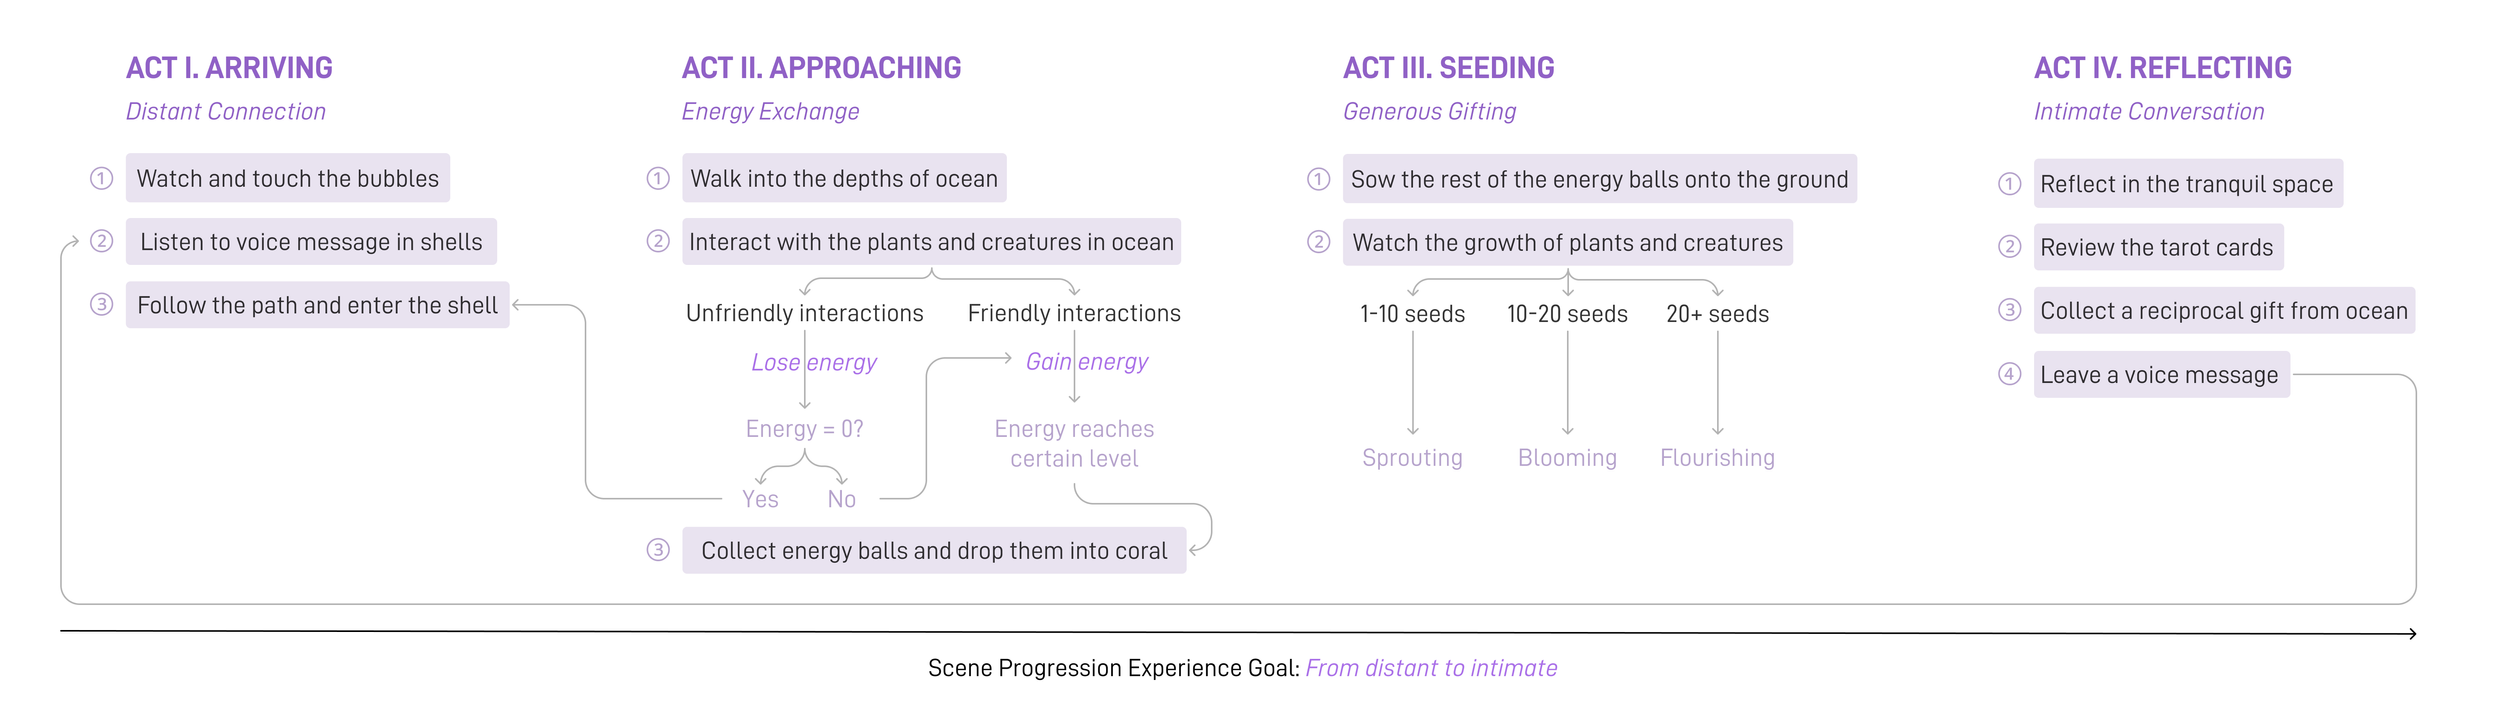Click the circled 4 beside Leave a voice message
This screenshot has height=712, width=2500.
[x=2009, y=374]
